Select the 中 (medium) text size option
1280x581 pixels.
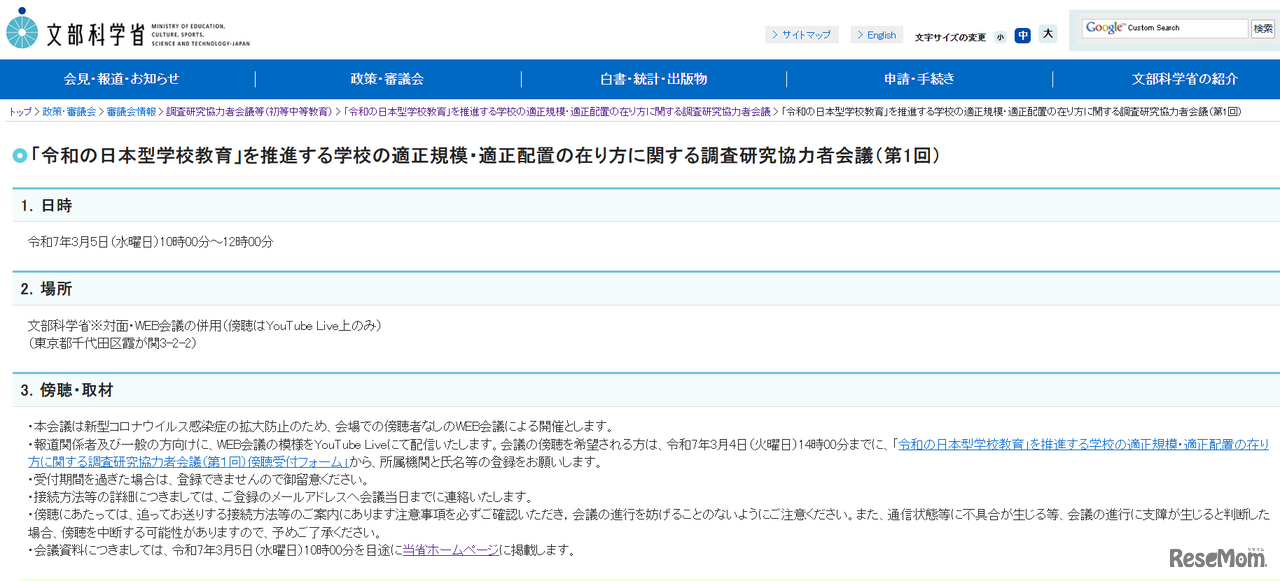pyautogui.click(x=1022, y=35)
